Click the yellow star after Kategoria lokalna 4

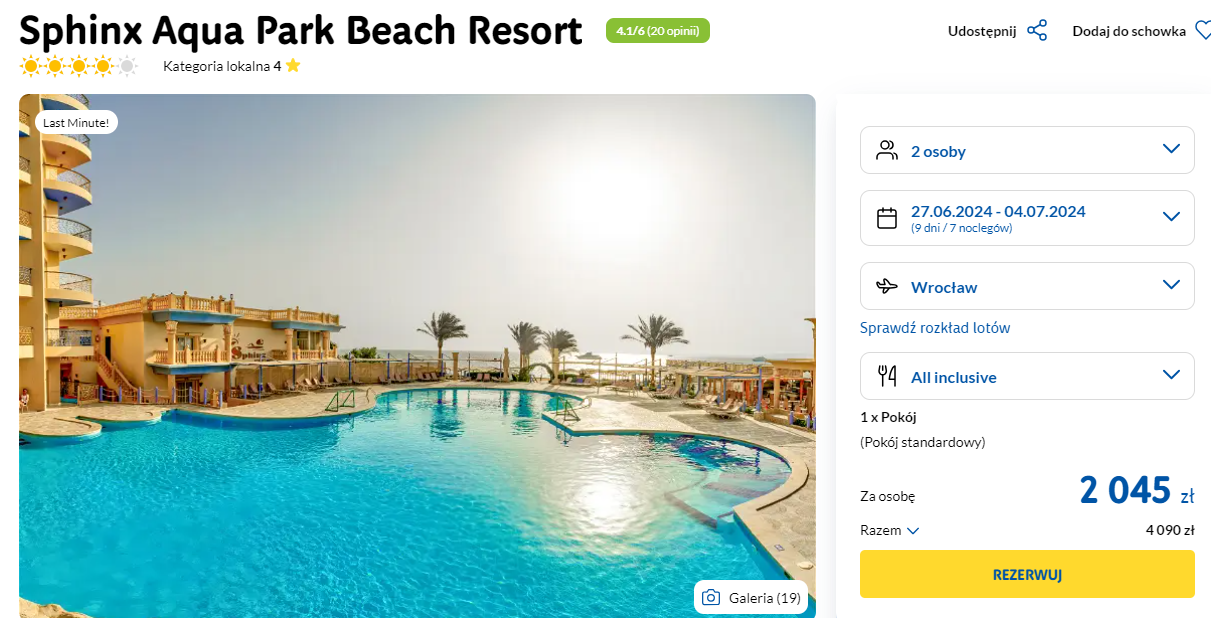292,66
